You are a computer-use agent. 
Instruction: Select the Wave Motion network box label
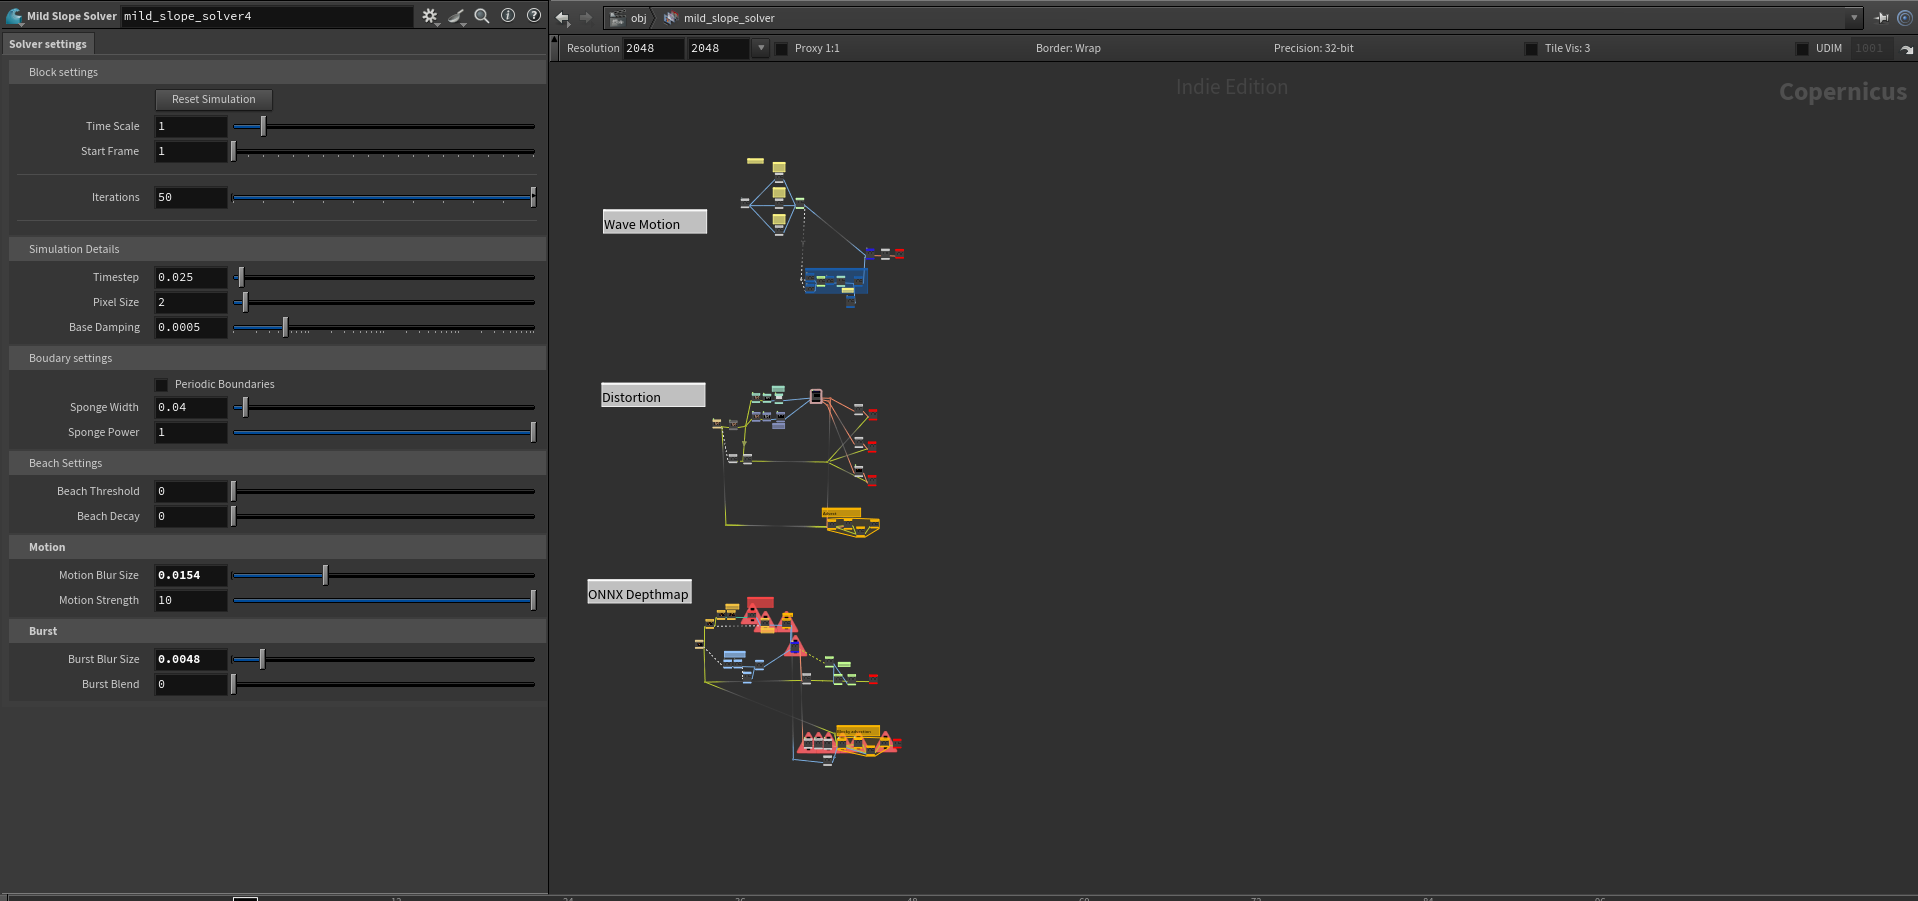click(x=654, y=222)
